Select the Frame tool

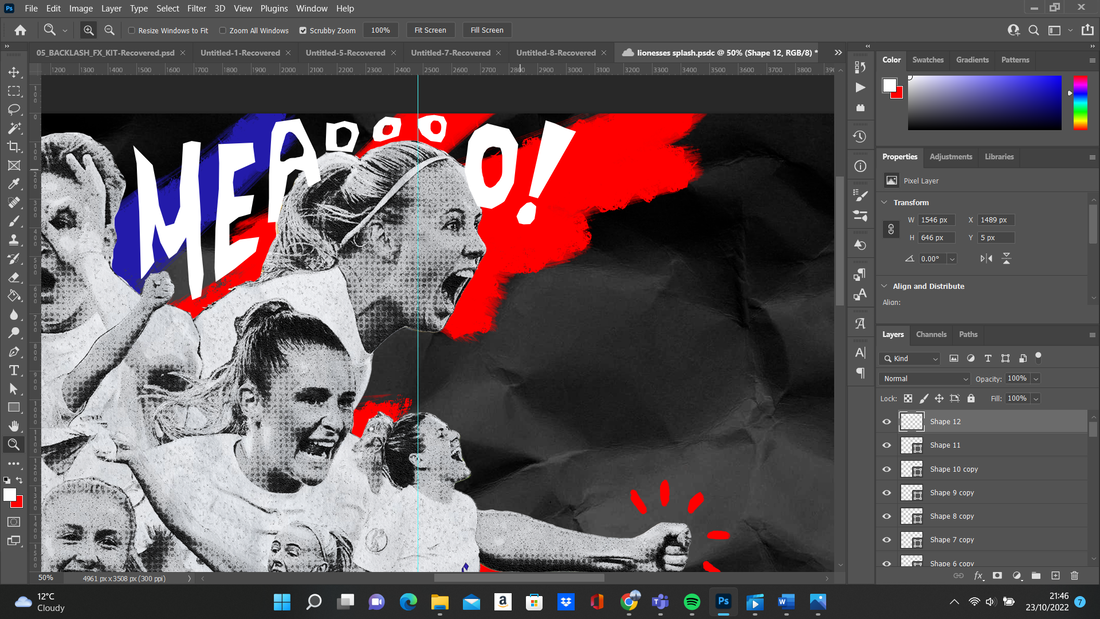click(x=14, y=166)
